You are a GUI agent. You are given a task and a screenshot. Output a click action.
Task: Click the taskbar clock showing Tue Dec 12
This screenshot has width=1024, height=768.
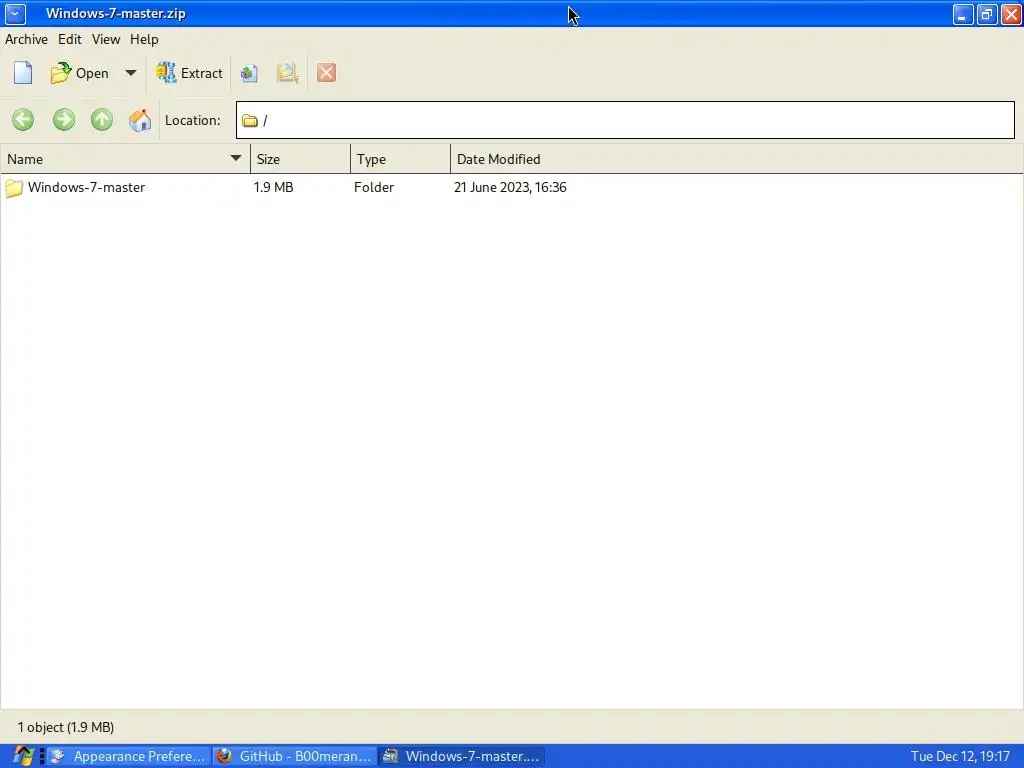tap(960, 756)
